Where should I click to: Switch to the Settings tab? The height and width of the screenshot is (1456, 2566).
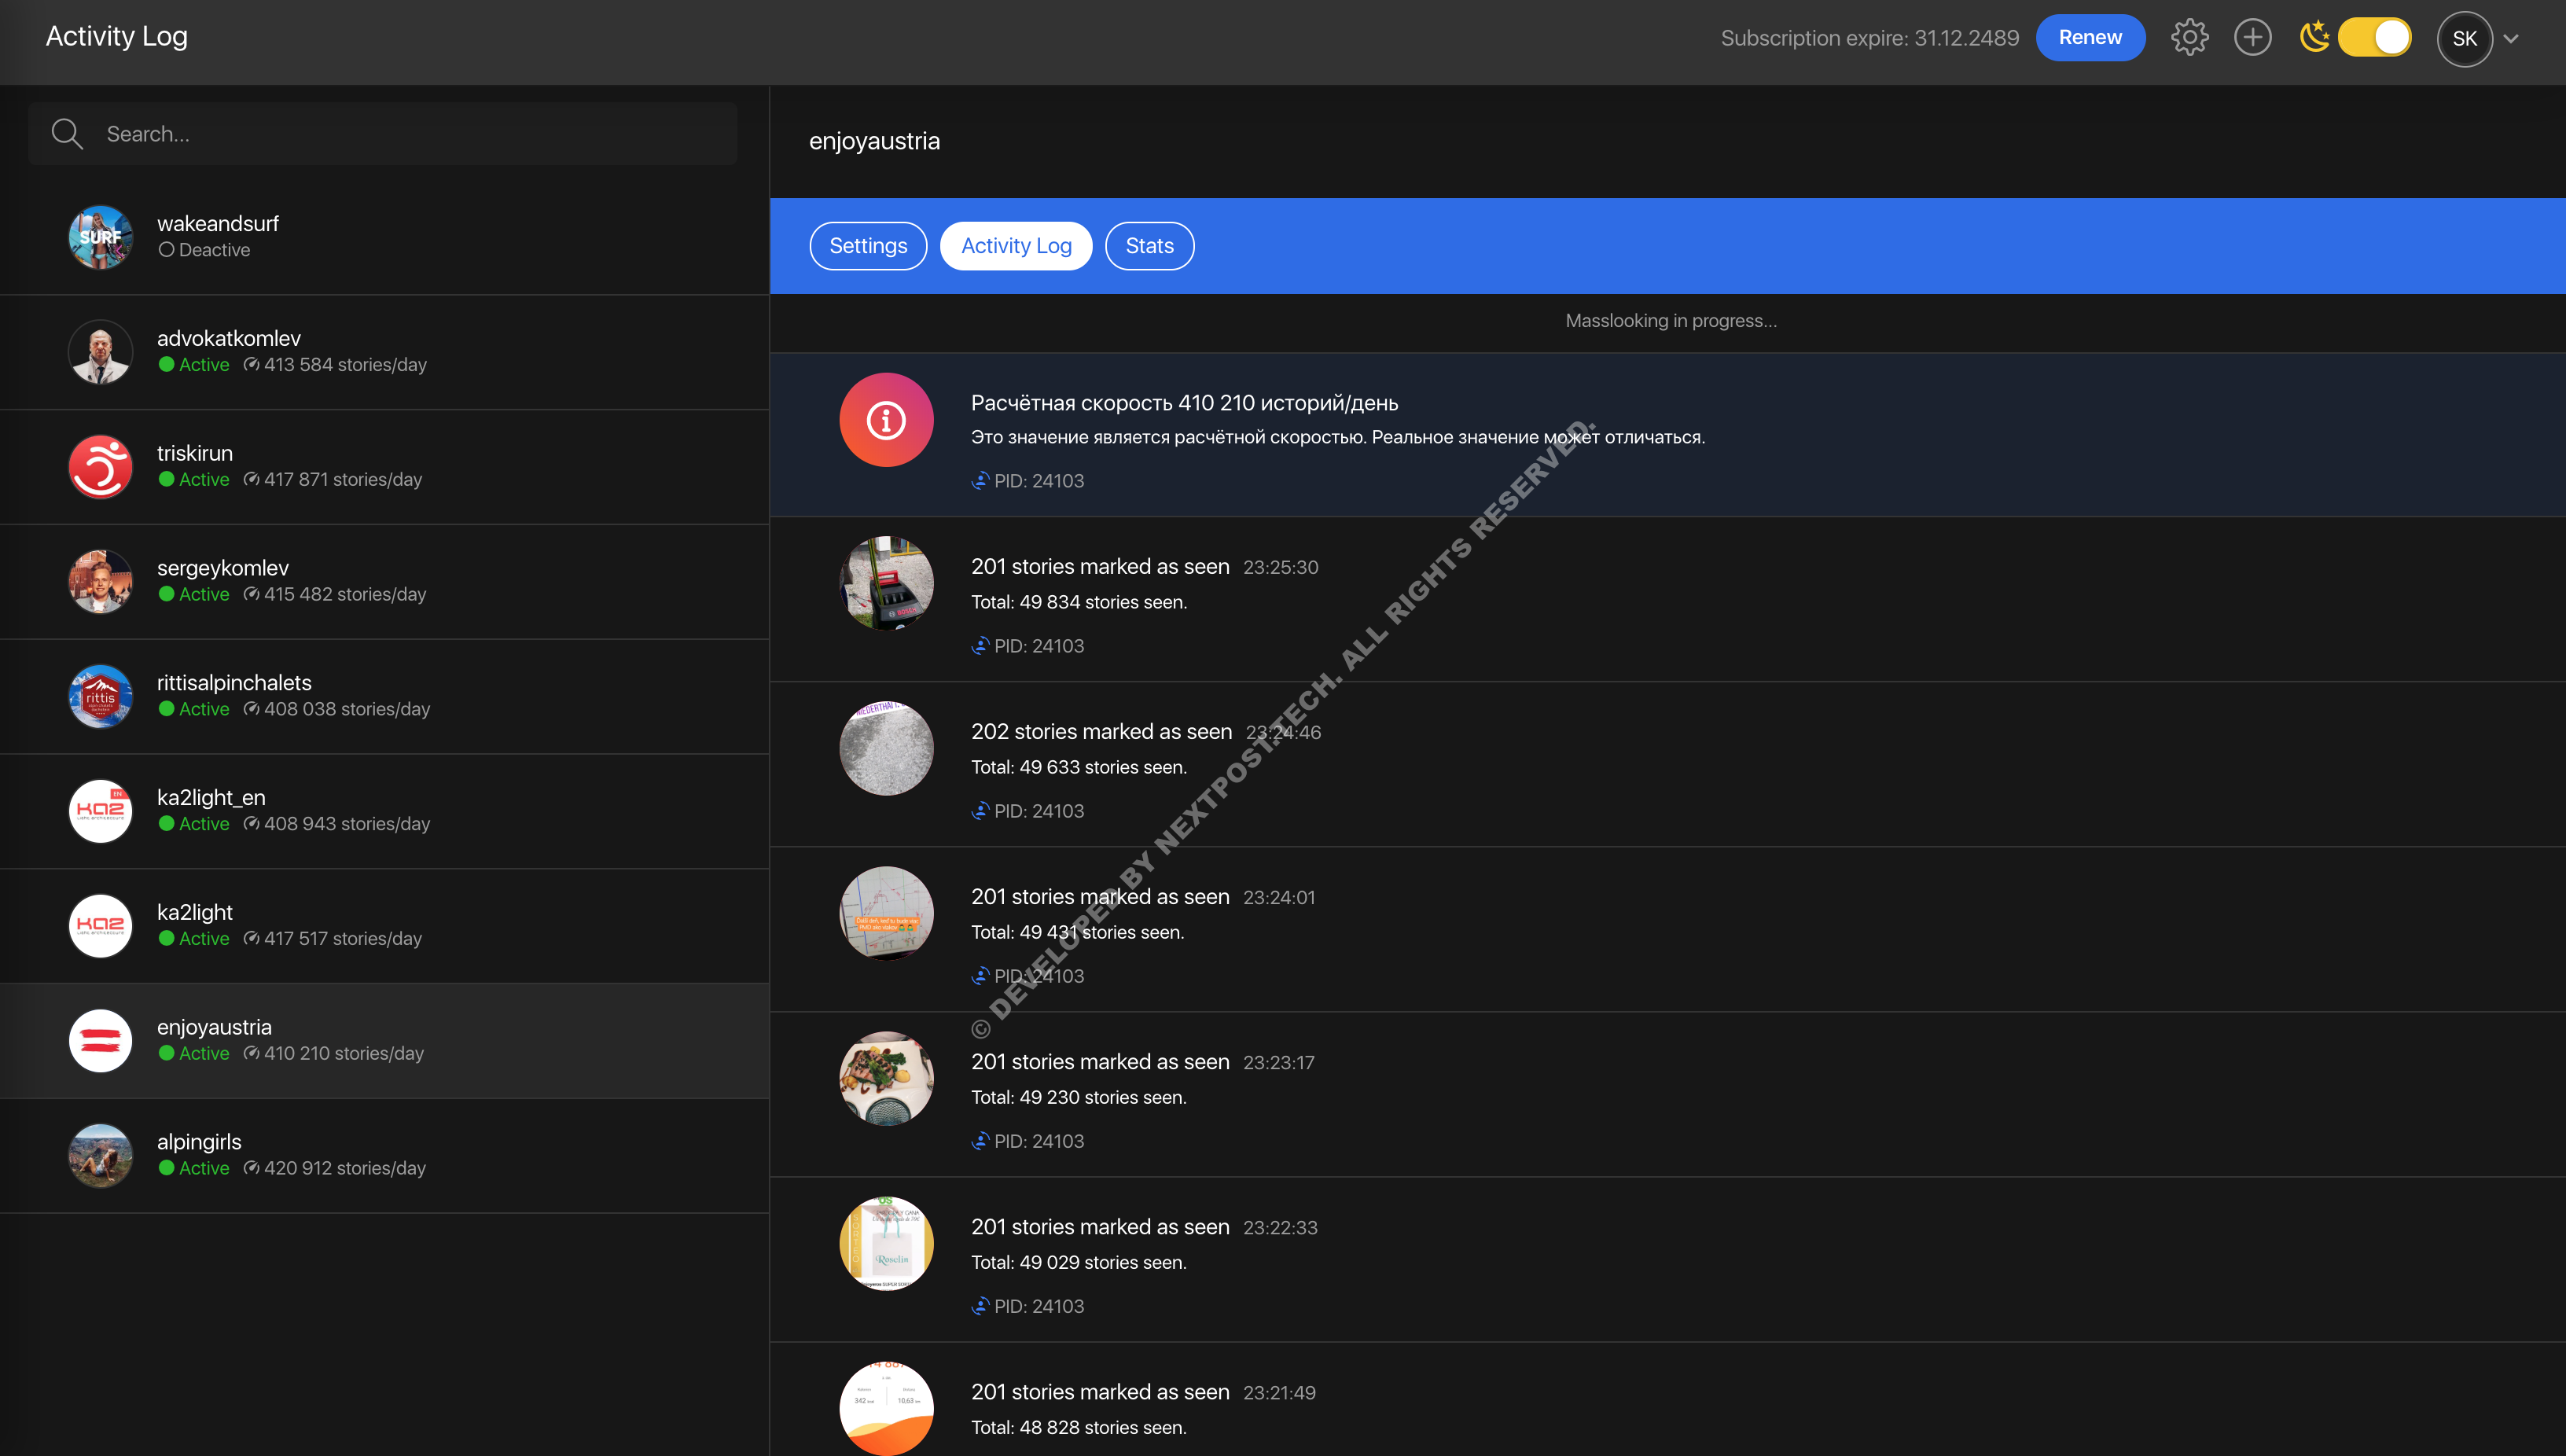(x=867, y=246)
